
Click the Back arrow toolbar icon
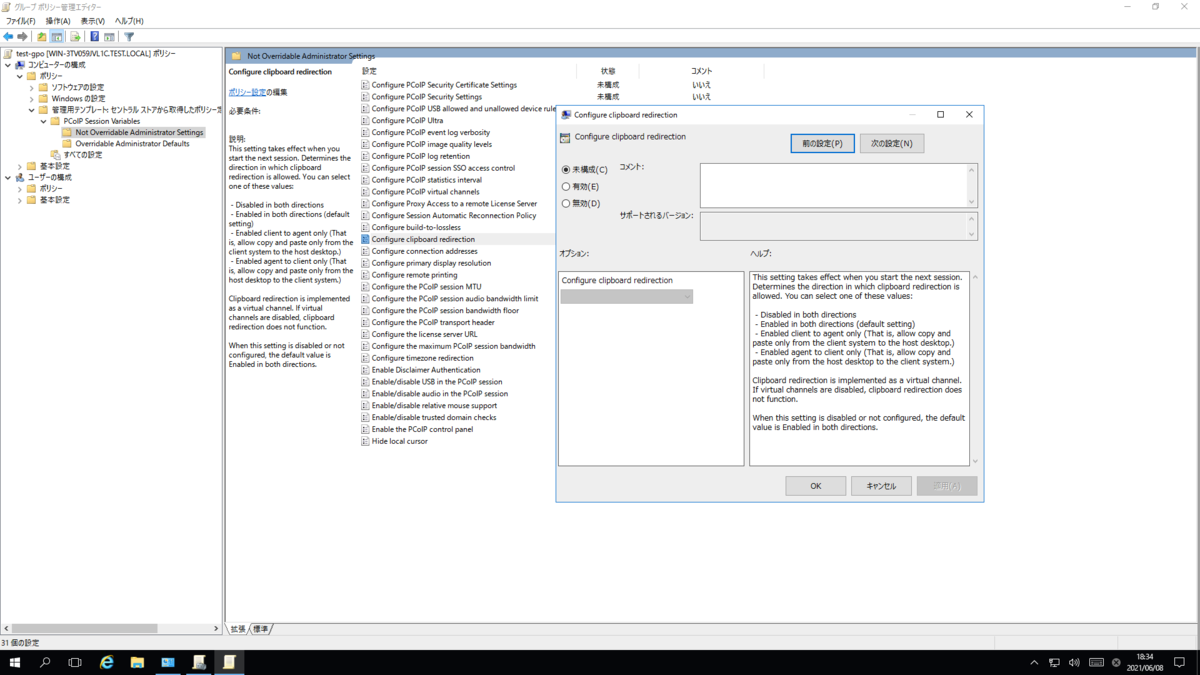(x=9, y=37)
